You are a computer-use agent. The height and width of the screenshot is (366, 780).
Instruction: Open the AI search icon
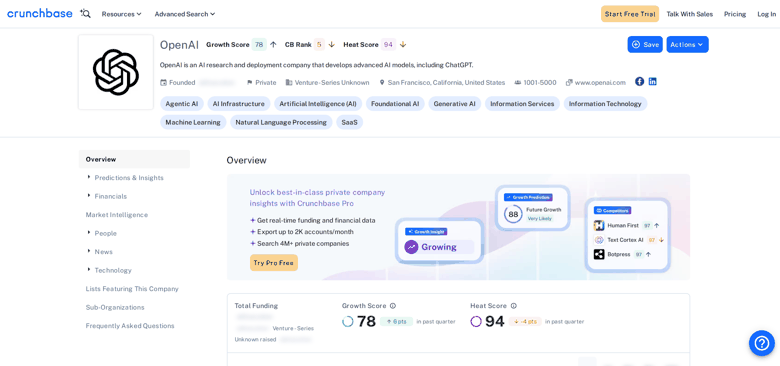(x=86, y=14)
